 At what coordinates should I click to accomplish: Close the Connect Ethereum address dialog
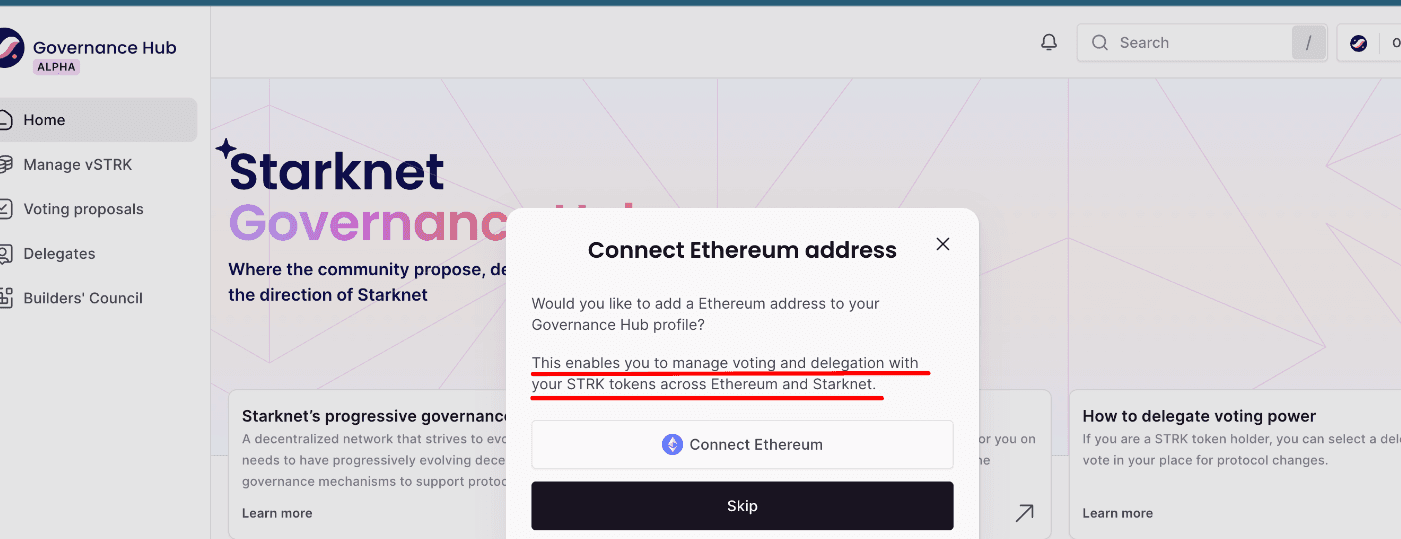coord(942,244)
